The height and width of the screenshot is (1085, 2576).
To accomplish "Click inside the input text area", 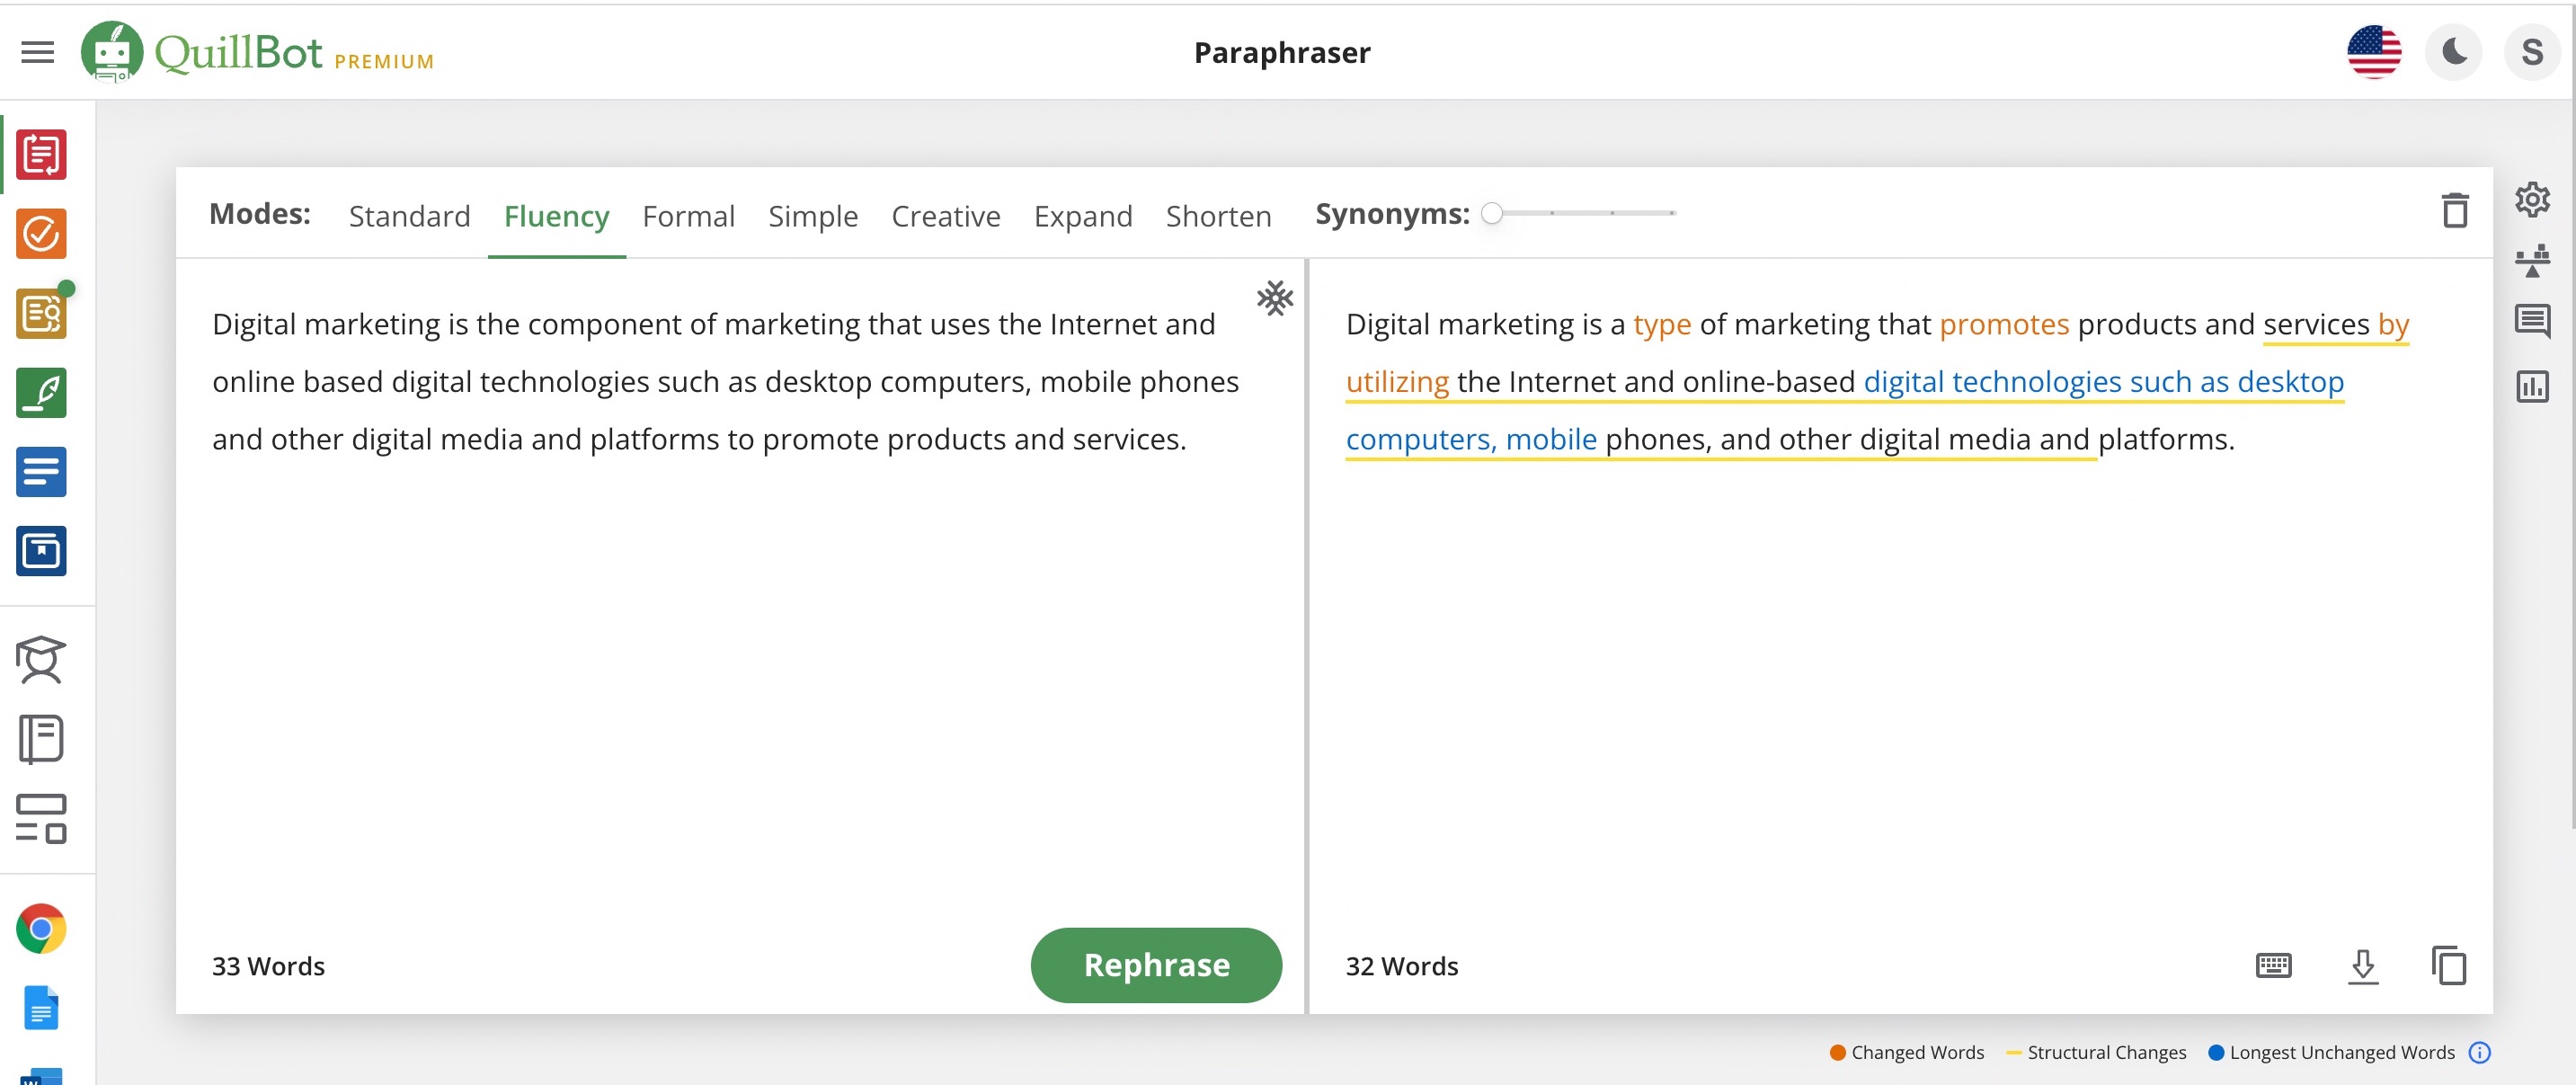I will click(700, 600).
